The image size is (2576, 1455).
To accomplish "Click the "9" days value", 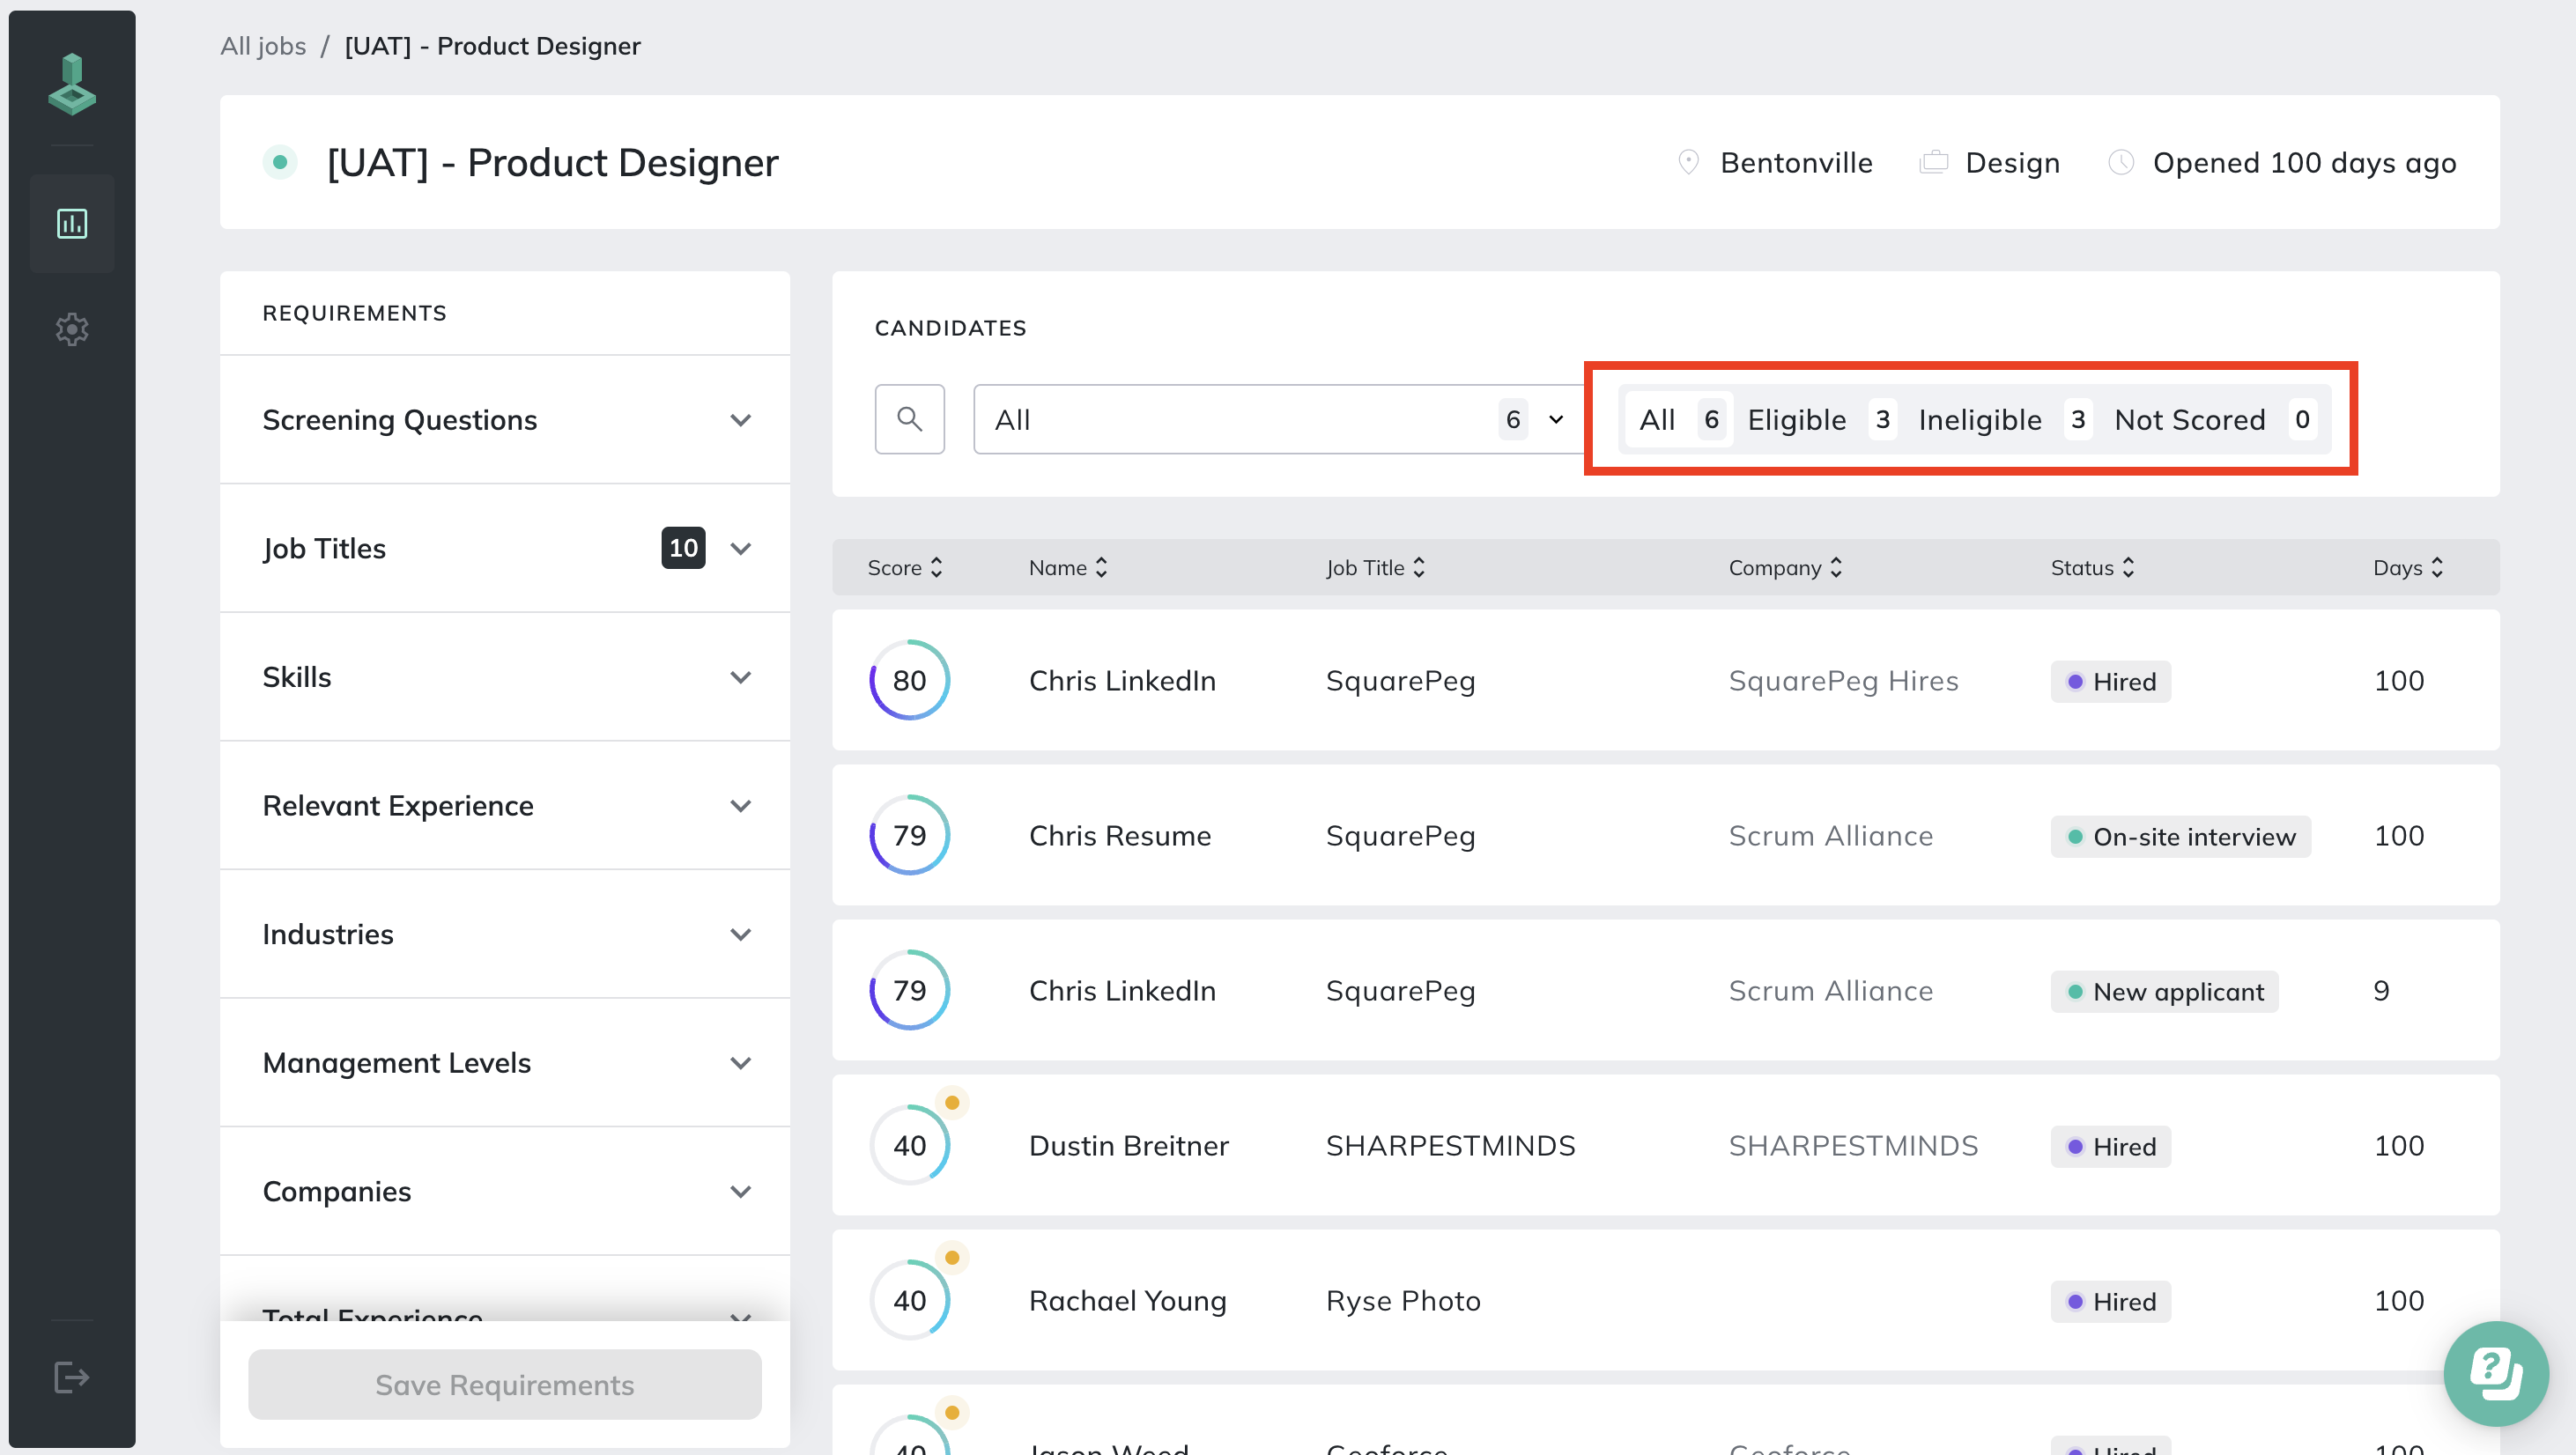I will pyautogui.click(x=2382, y=991).
